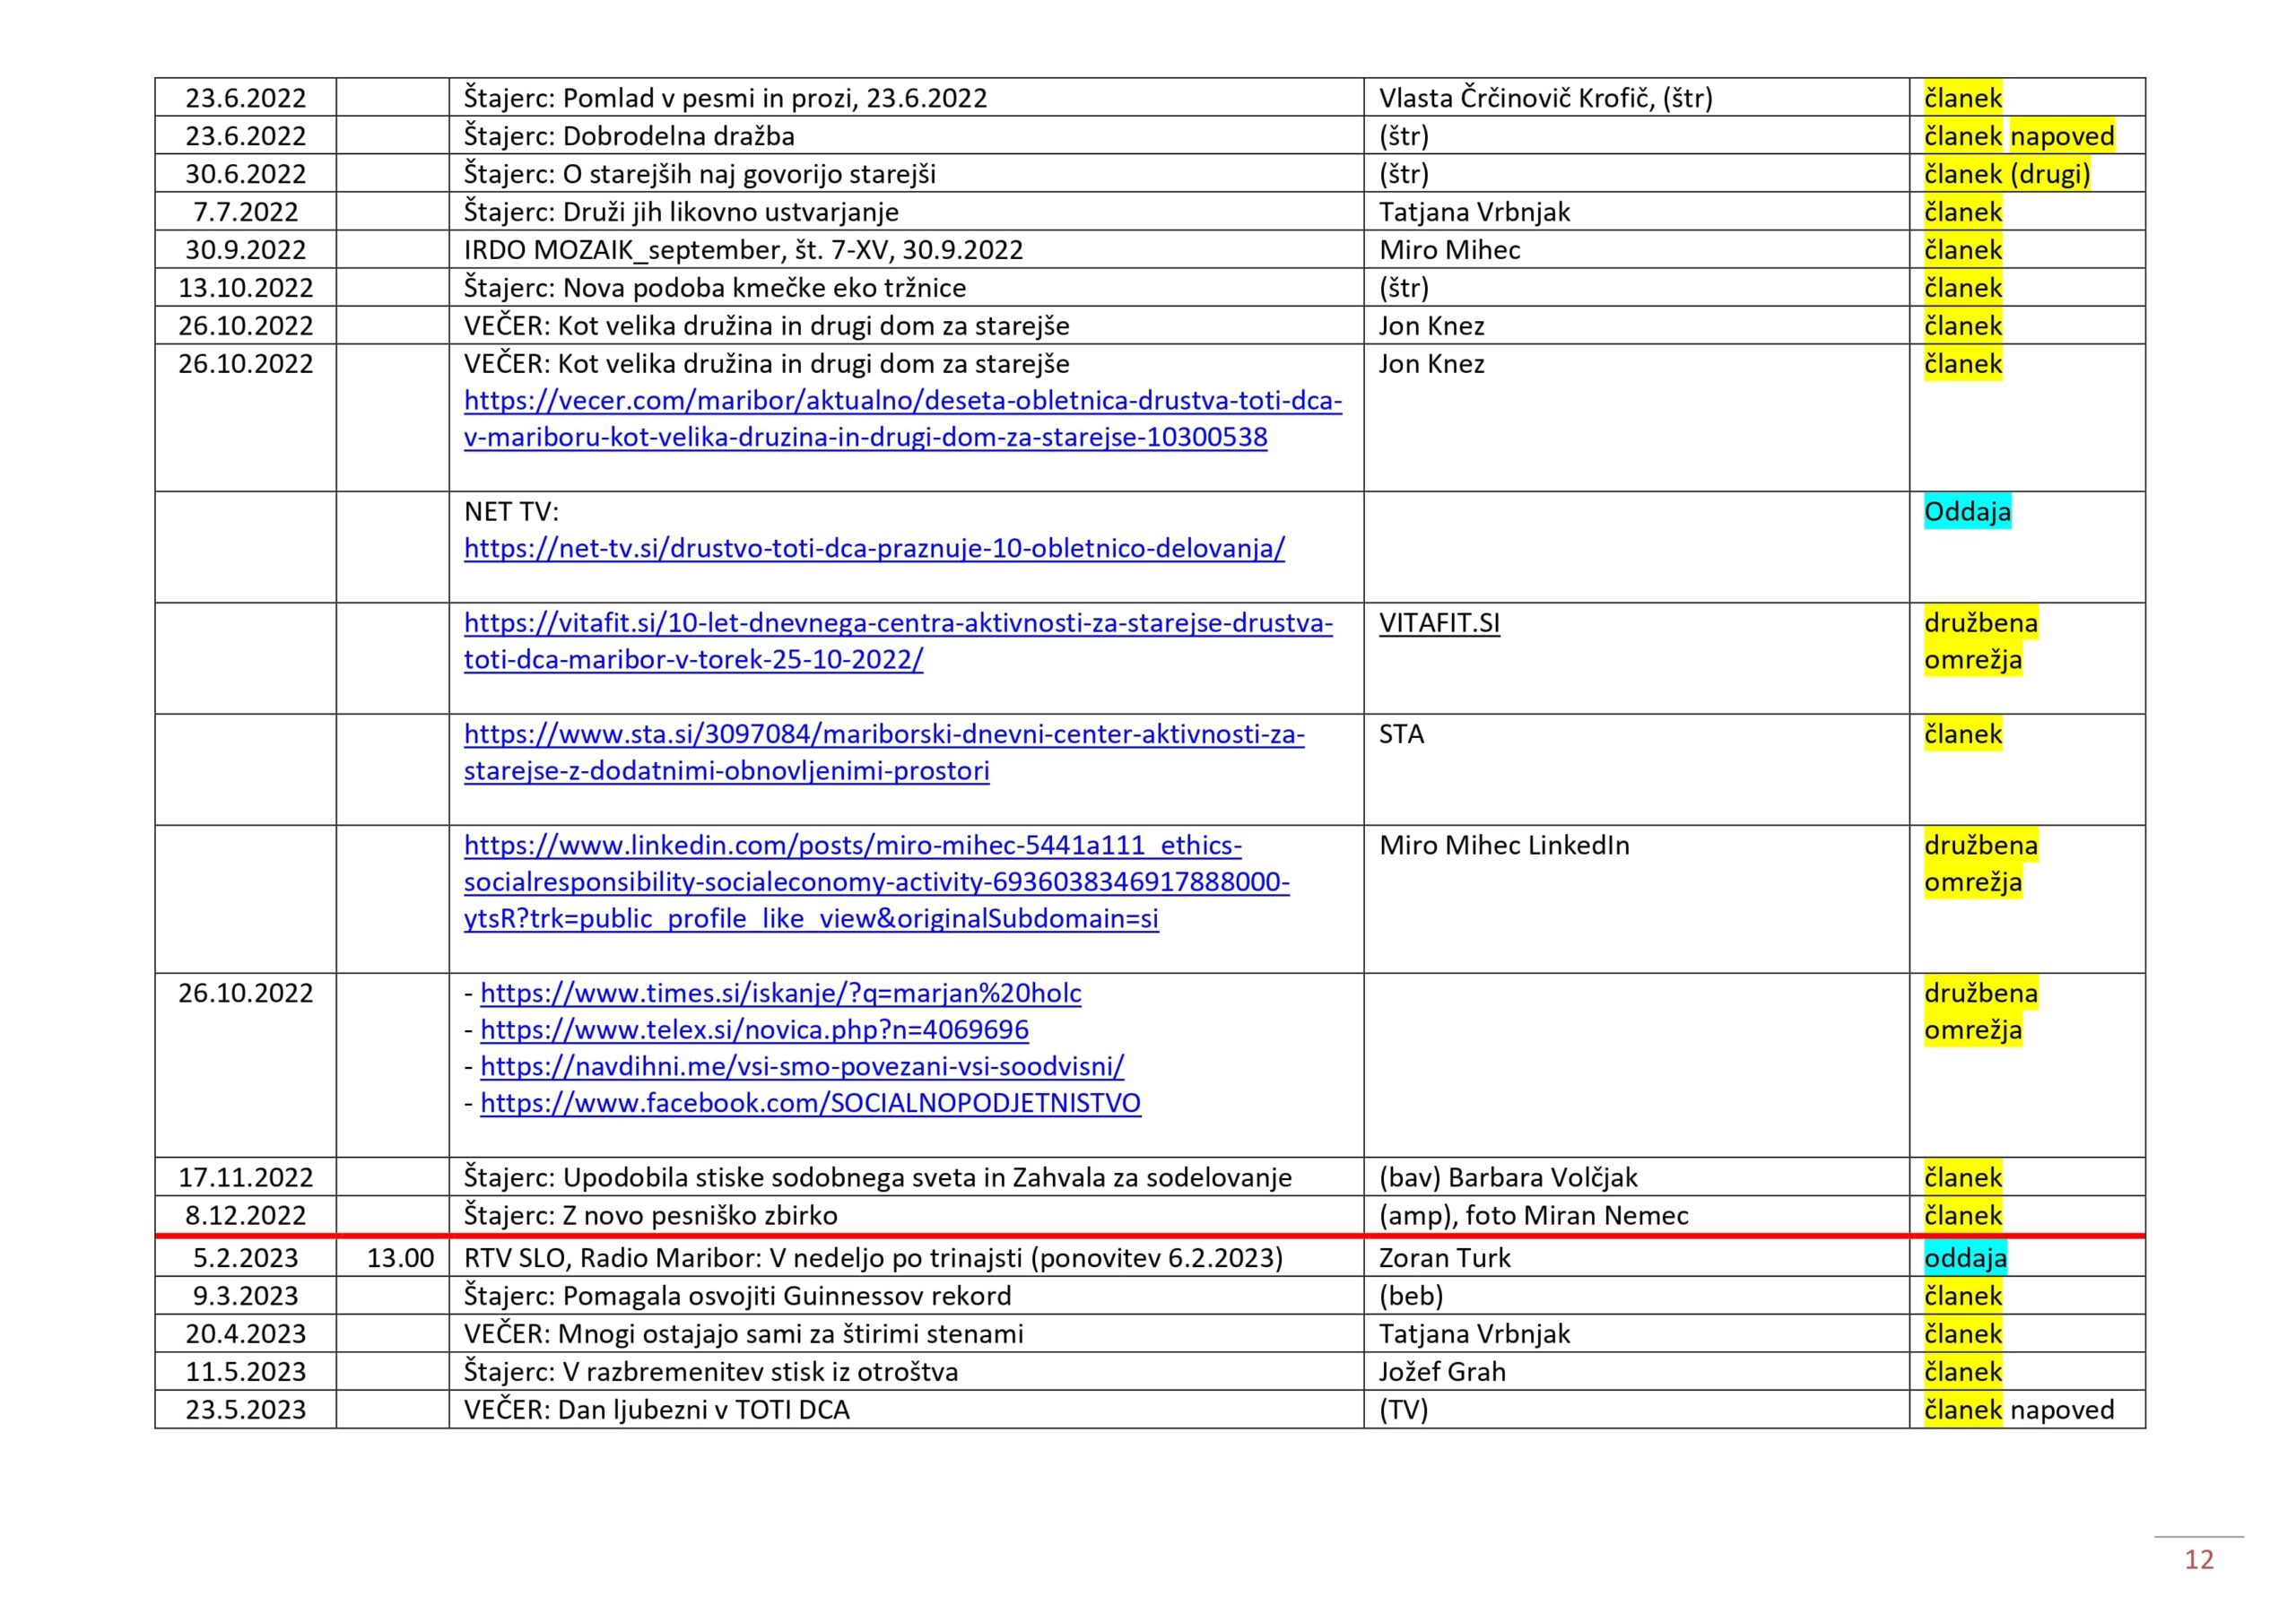The width and height of the screenshot is (2296, 1623).
Task: Open the navdihni.me vsi-smo-povezani link
Action: (x=801, y=1067)
